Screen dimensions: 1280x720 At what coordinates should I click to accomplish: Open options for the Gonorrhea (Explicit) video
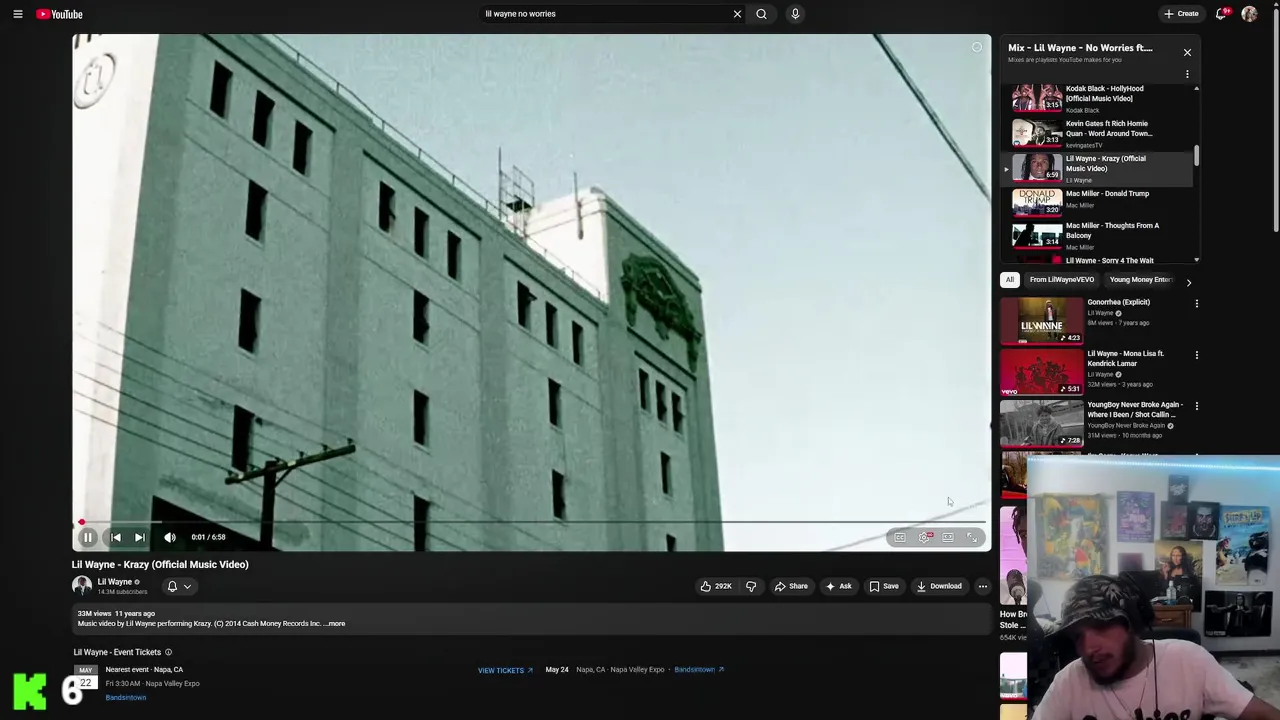1196,303
